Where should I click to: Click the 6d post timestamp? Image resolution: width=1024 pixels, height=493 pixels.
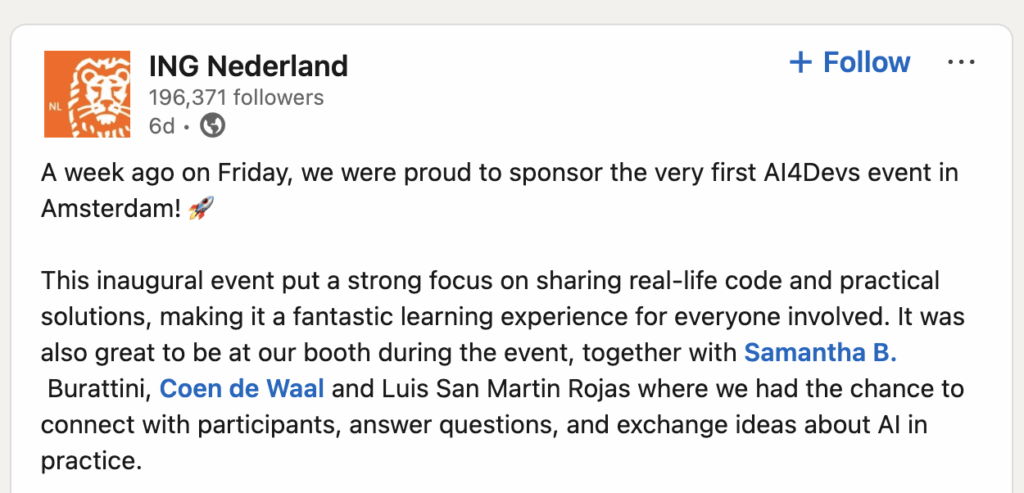162,126
